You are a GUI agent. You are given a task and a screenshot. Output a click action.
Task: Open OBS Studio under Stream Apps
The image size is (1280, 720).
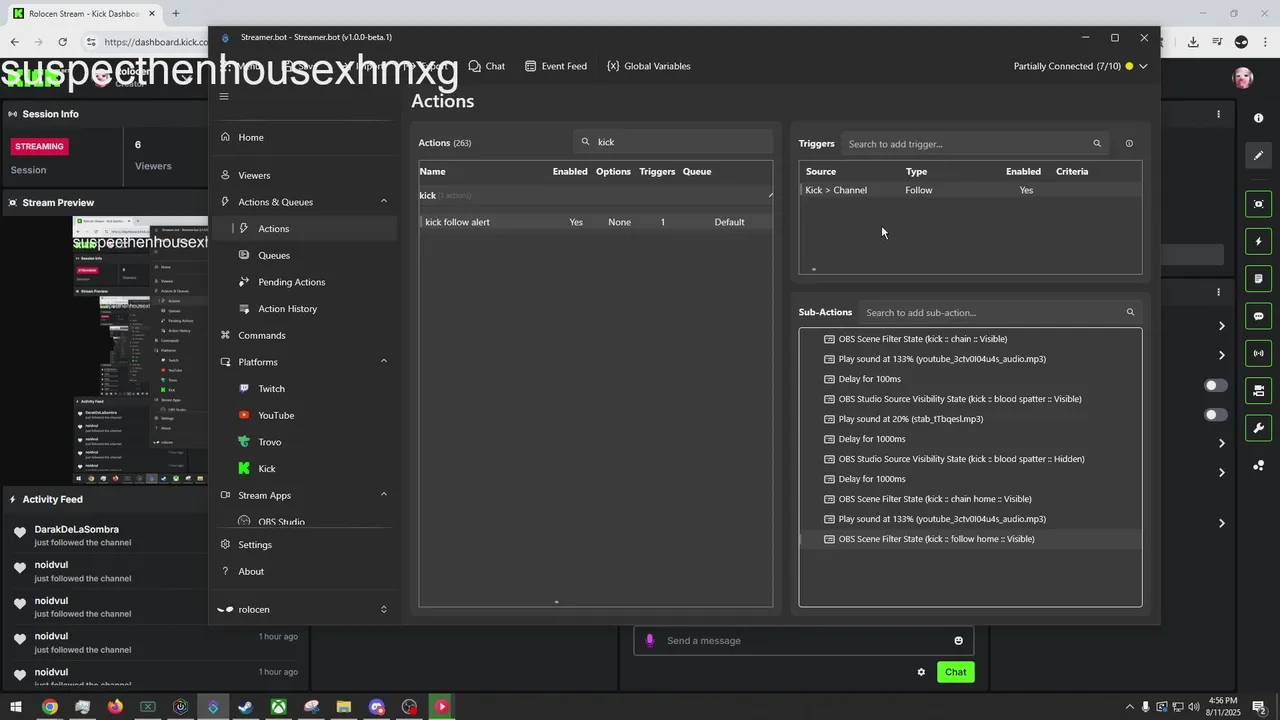(281, 521)
